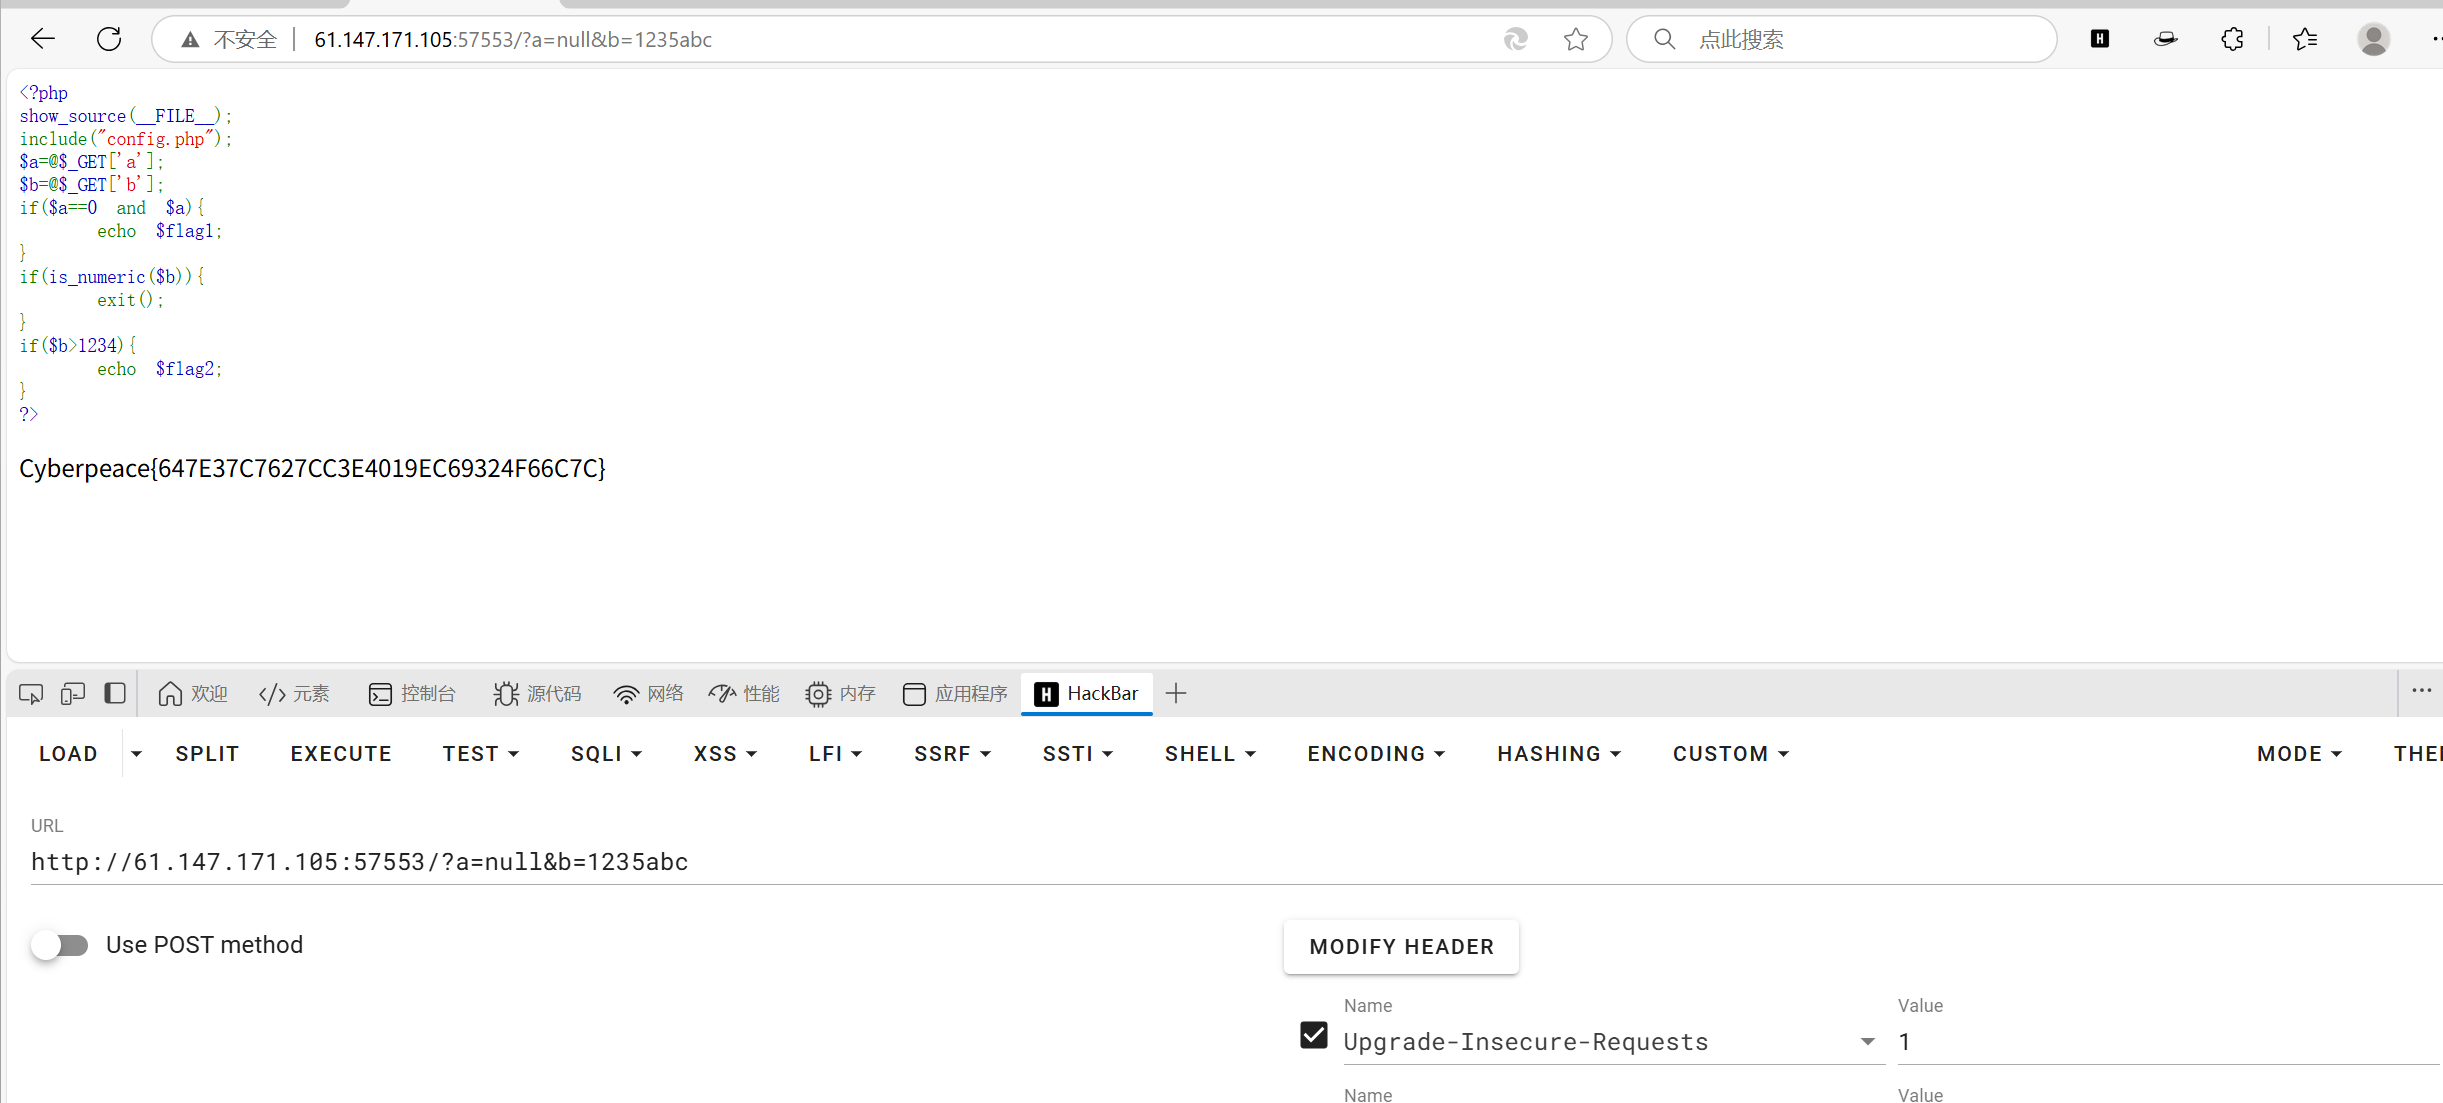Open the HackBar extension icon in toolbar
Viewport: 2443px width, 1103px height.
tap(2100, 39)
